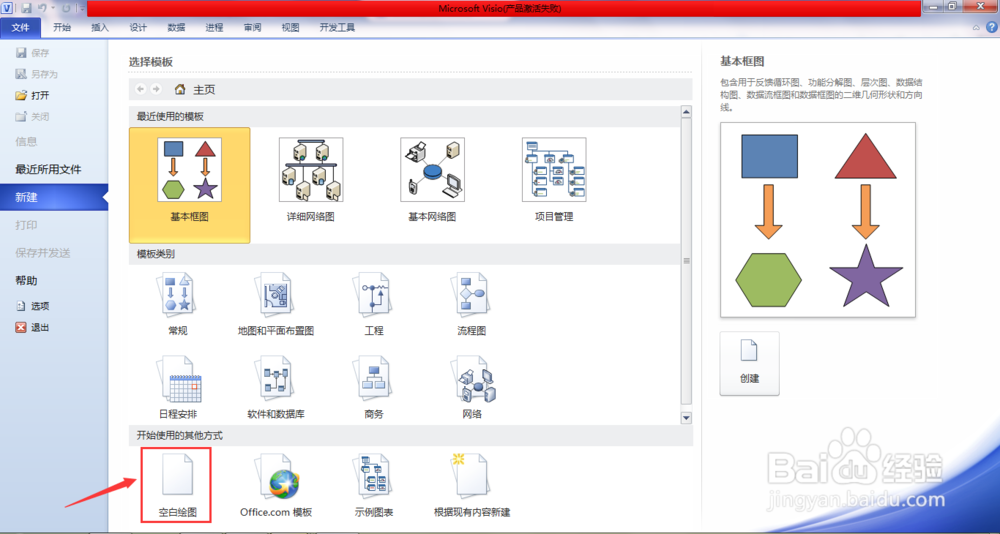The width and height of the screenshot is (1000, 534).
Task: Switch to the 开始 tab
Action: point(62,27)
